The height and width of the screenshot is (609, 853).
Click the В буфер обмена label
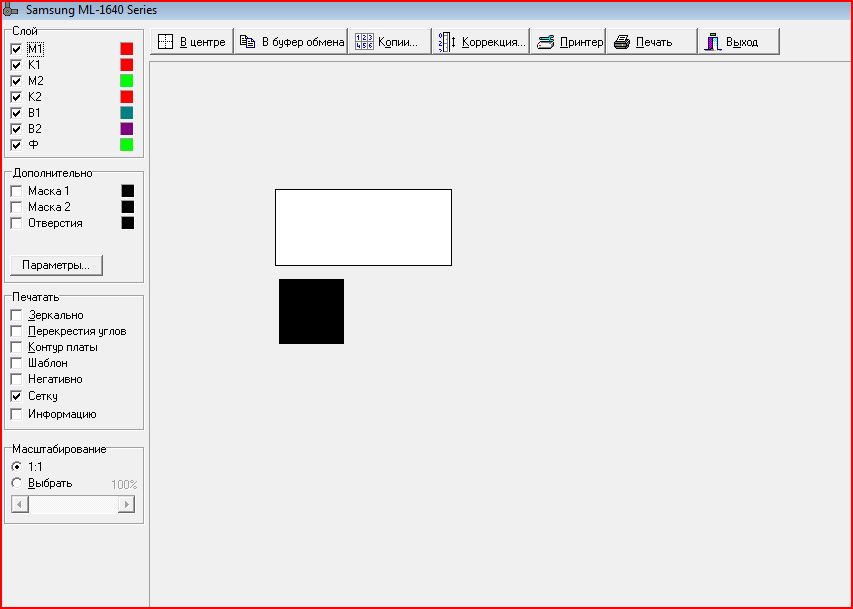tap(303, 42)
